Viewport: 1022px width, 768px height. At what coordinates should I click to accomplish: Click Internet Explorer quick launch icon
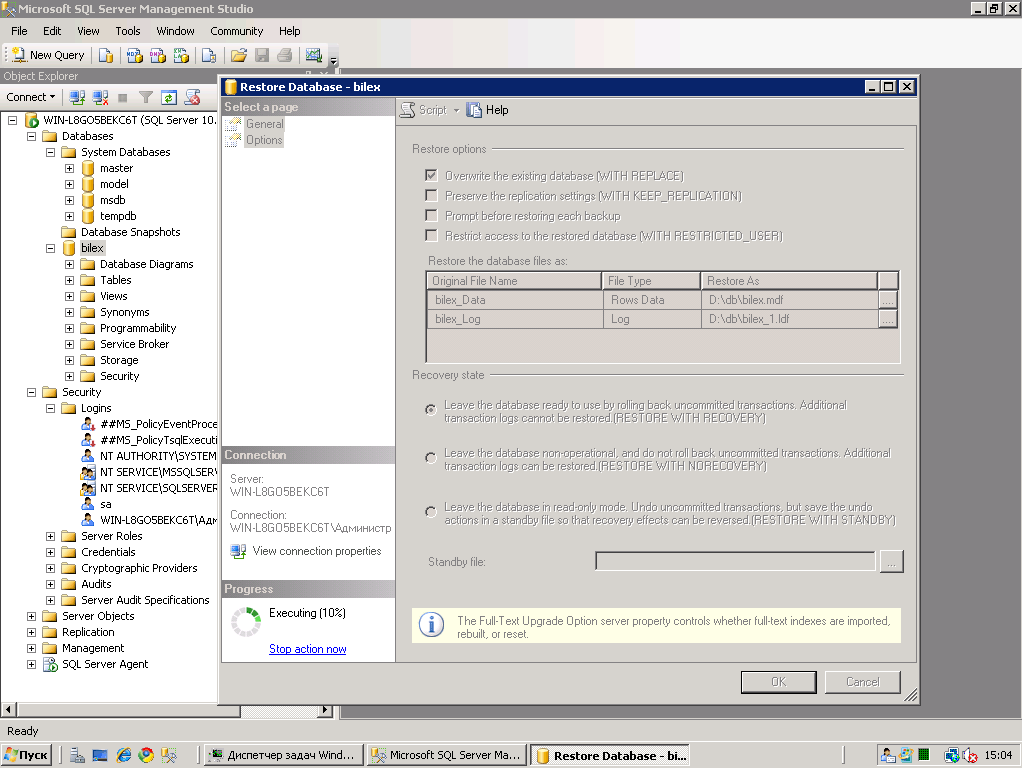pos(123,755)
